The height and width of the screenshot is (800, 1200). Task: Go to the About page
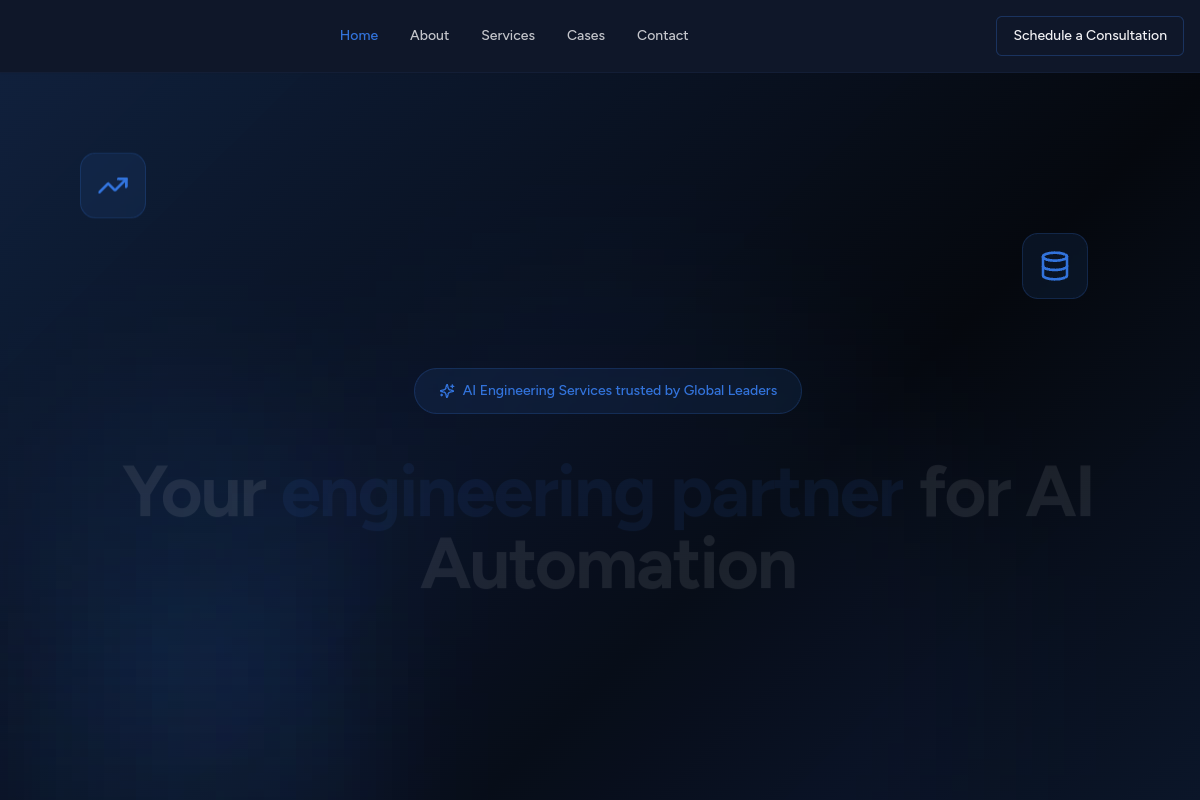point(429,35)
